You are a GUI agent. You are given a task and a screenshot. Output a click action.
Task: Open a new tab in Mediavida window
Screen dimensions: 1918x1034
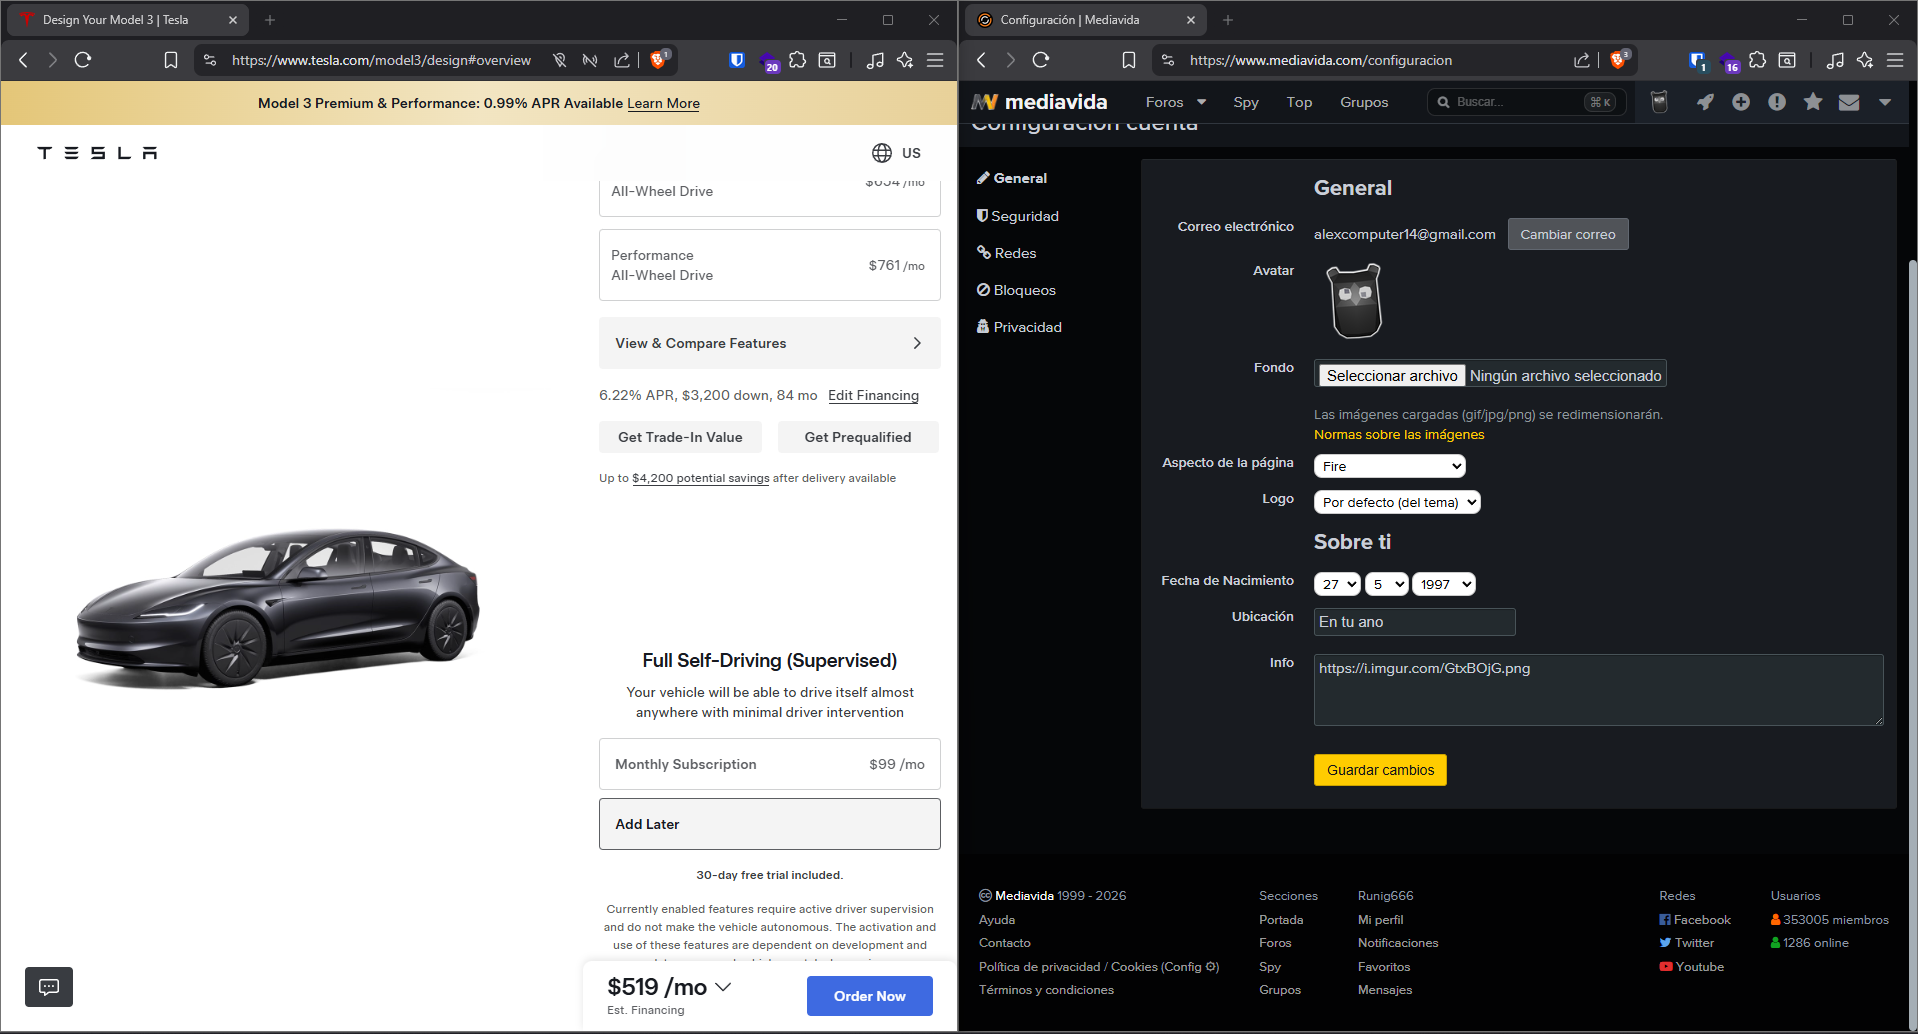click(1228, 20)
